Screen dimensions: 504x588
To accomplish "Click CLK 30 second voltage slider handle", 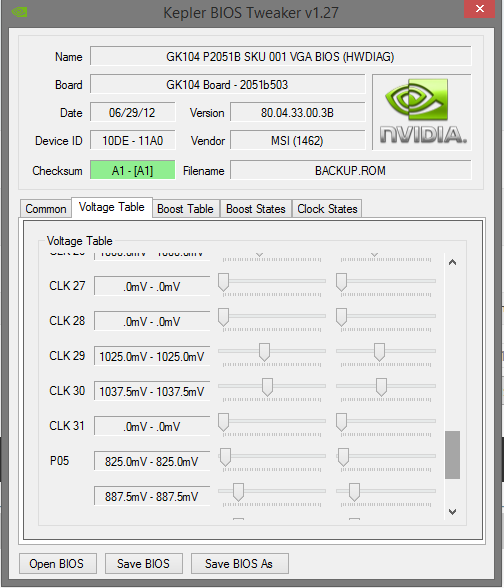I will coord(381,387).
